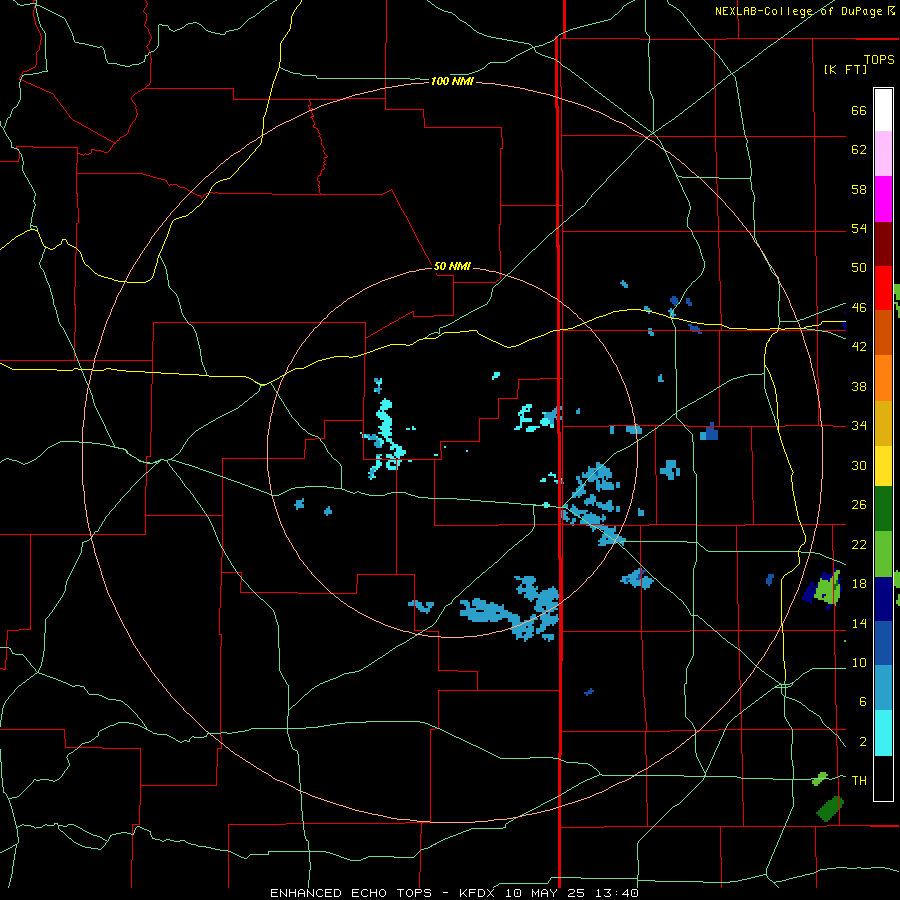The image size is (900, 900).
Task: Click the 46 legend value
Action: (x=859, y=308)
